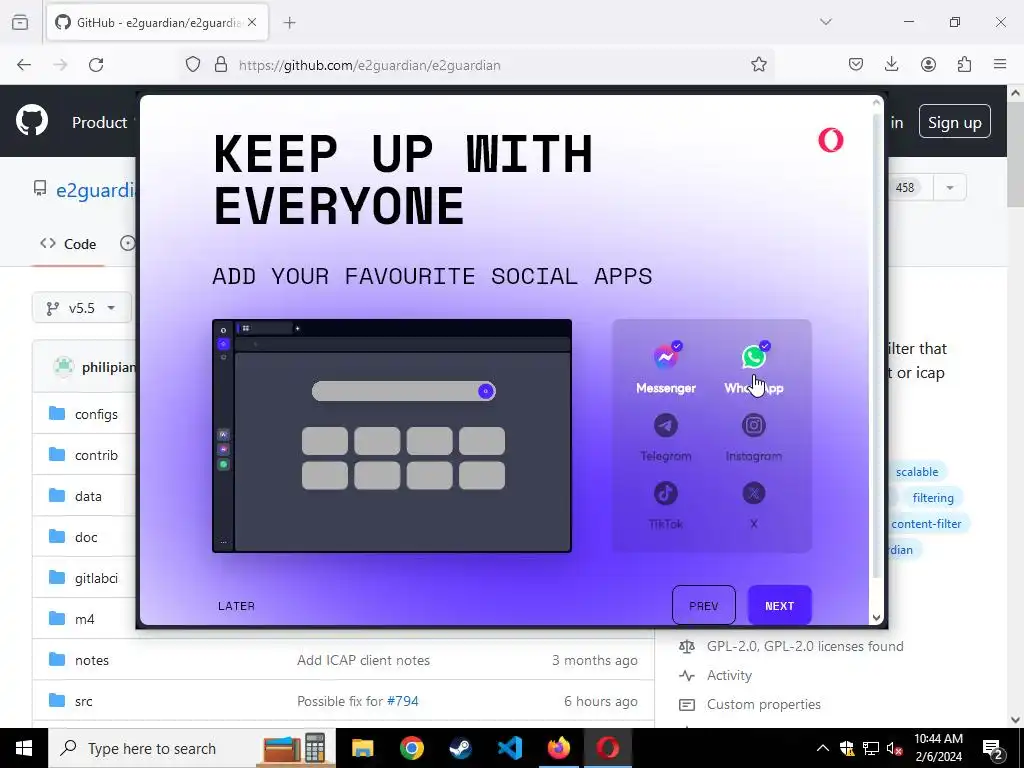
Task: Click the site lock icon
Action: click(x=221, y=65)
